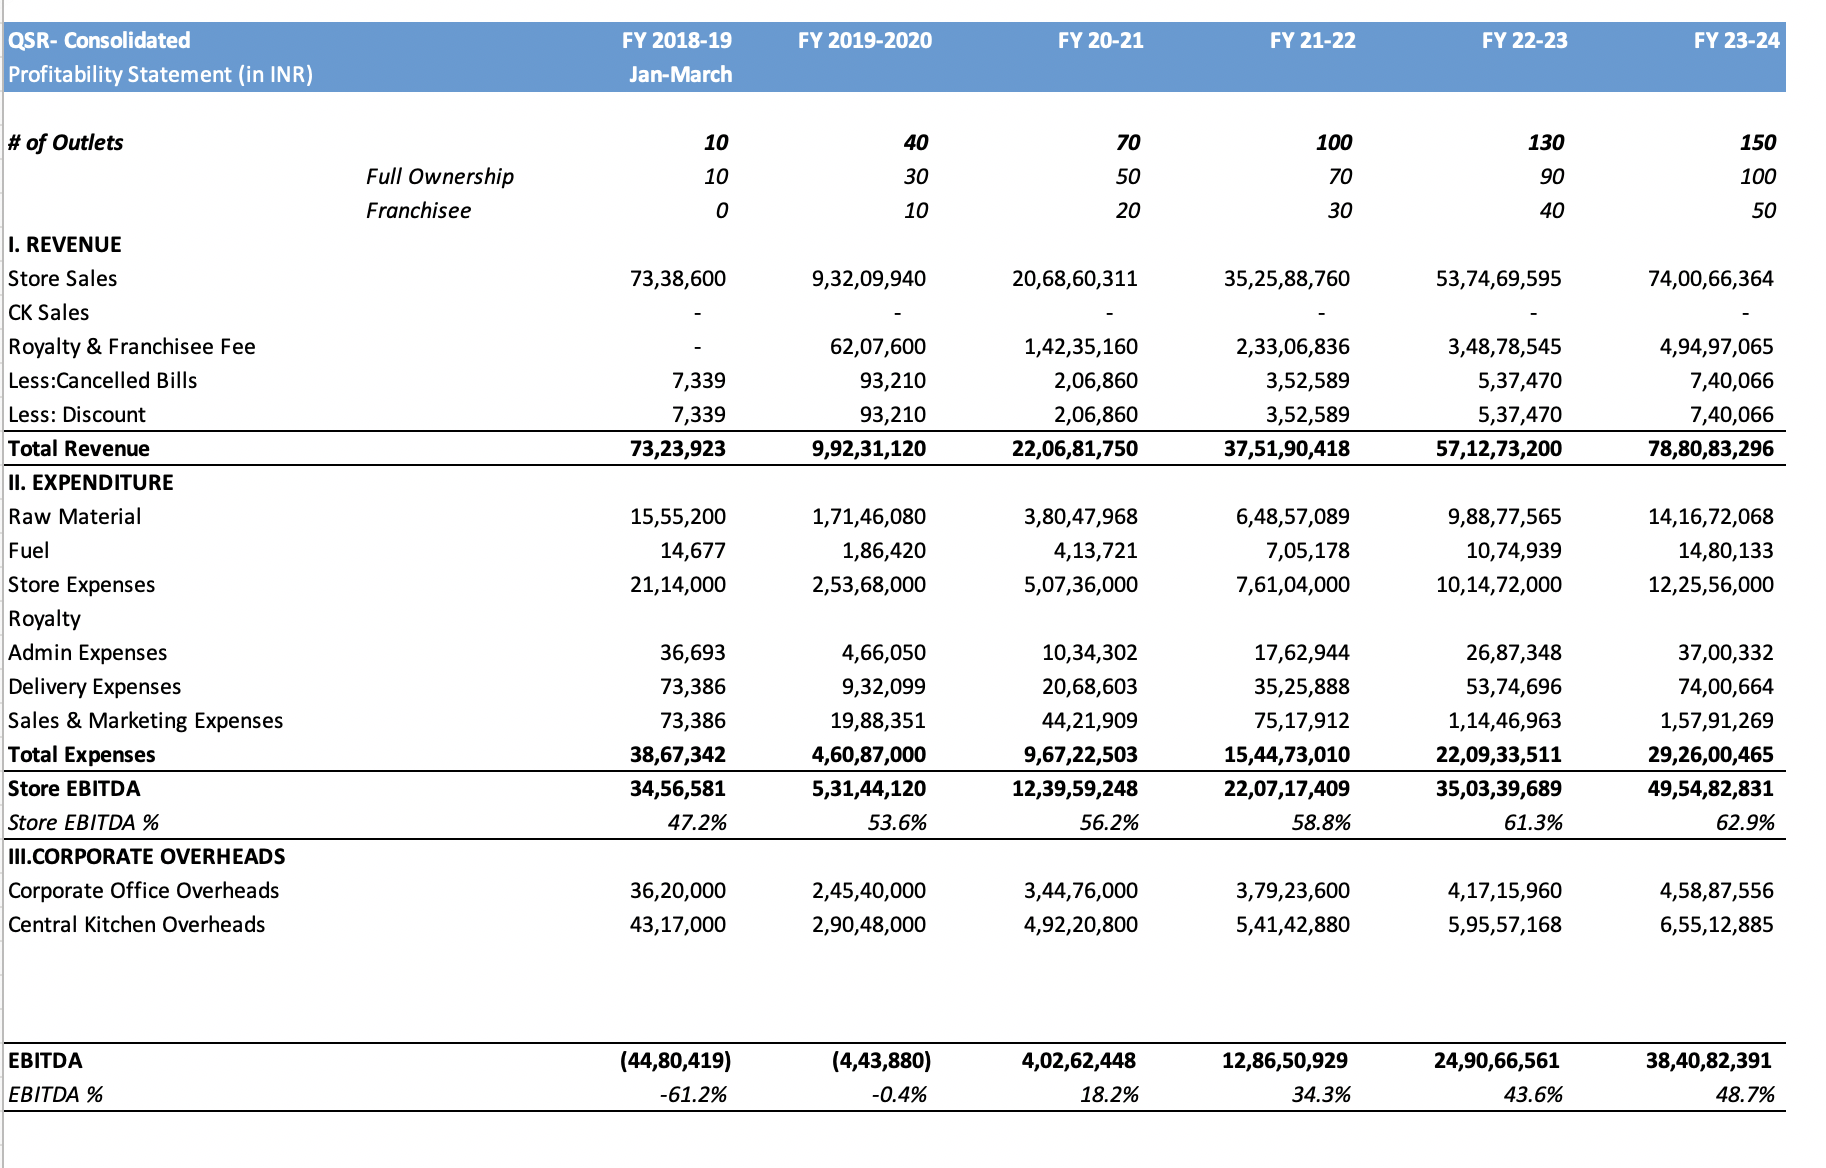The height and width of the screenshot is (1168, 1826).
Task: Select the FY 20-21 column header
Action: pyautogui.click(x=1100, y=41)
